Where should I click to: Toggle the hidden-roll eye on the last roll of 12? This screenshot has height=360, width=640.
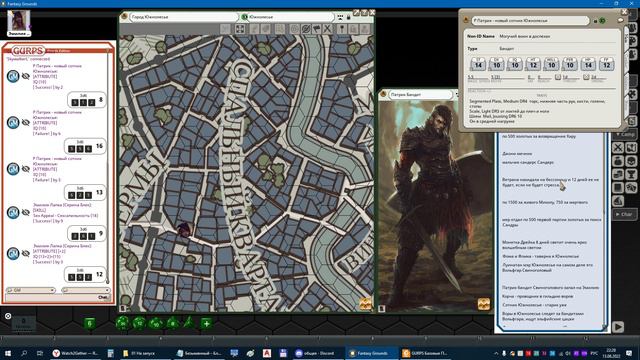26,253
